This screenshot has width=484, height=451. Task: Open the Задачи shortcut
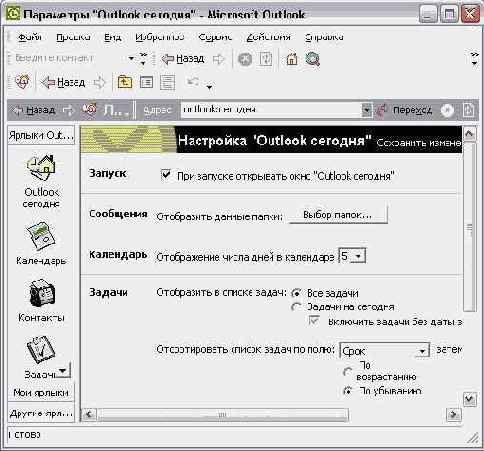(x=40, y=357)
